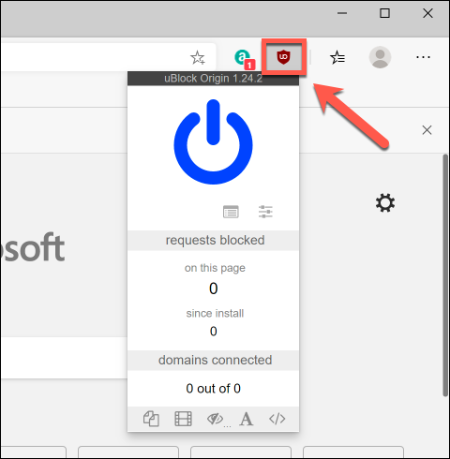This screenshot has width=450, height=459.
Task: Toggle pop-up blocking for this site
Action: click(x=151, y=419)
